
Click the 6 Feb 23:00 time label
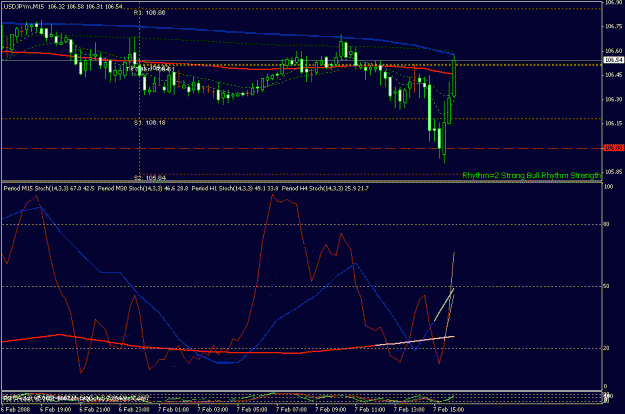(134, 410)
